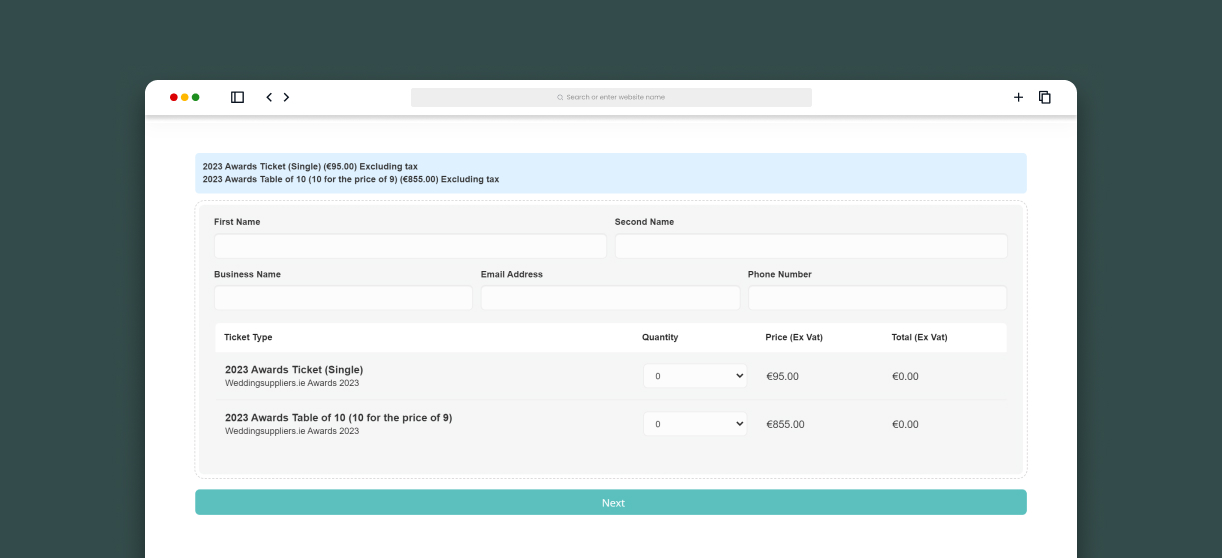
Task: Click the Email Address field
Action: coord(610,298)
